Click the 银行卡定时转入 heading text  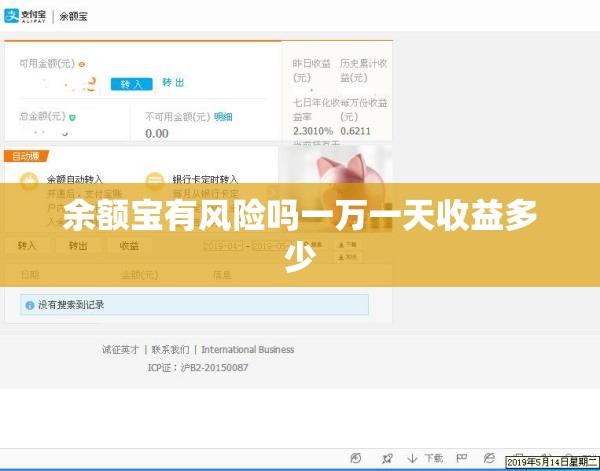point(205,179)
